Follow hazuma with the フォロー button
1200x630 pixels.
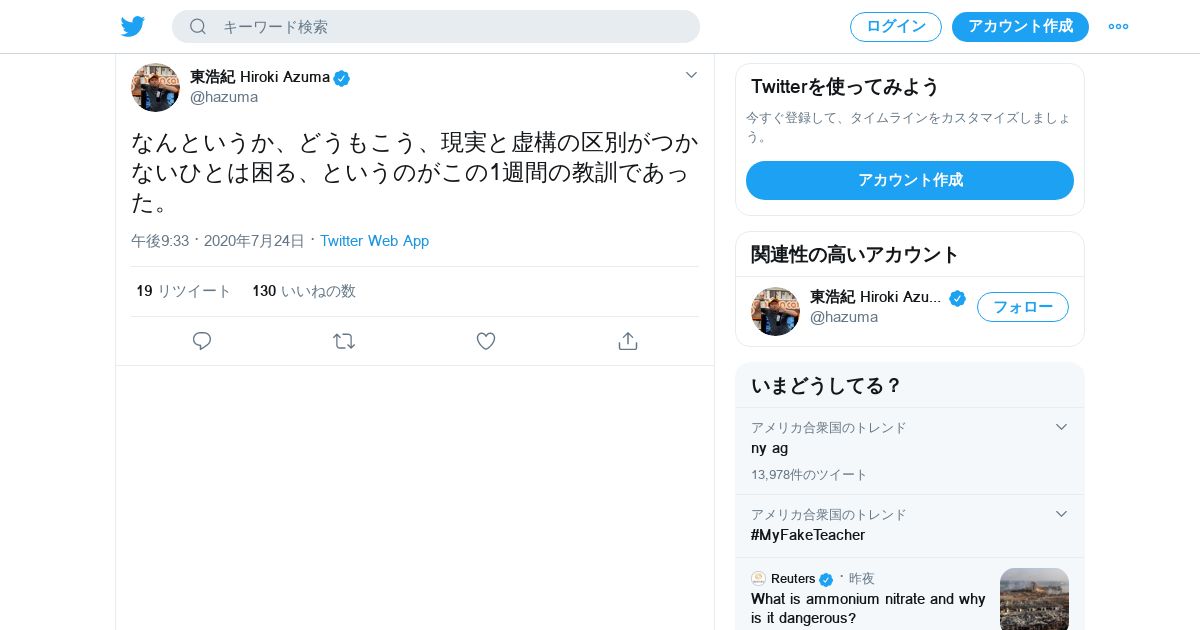point(1022,307)
